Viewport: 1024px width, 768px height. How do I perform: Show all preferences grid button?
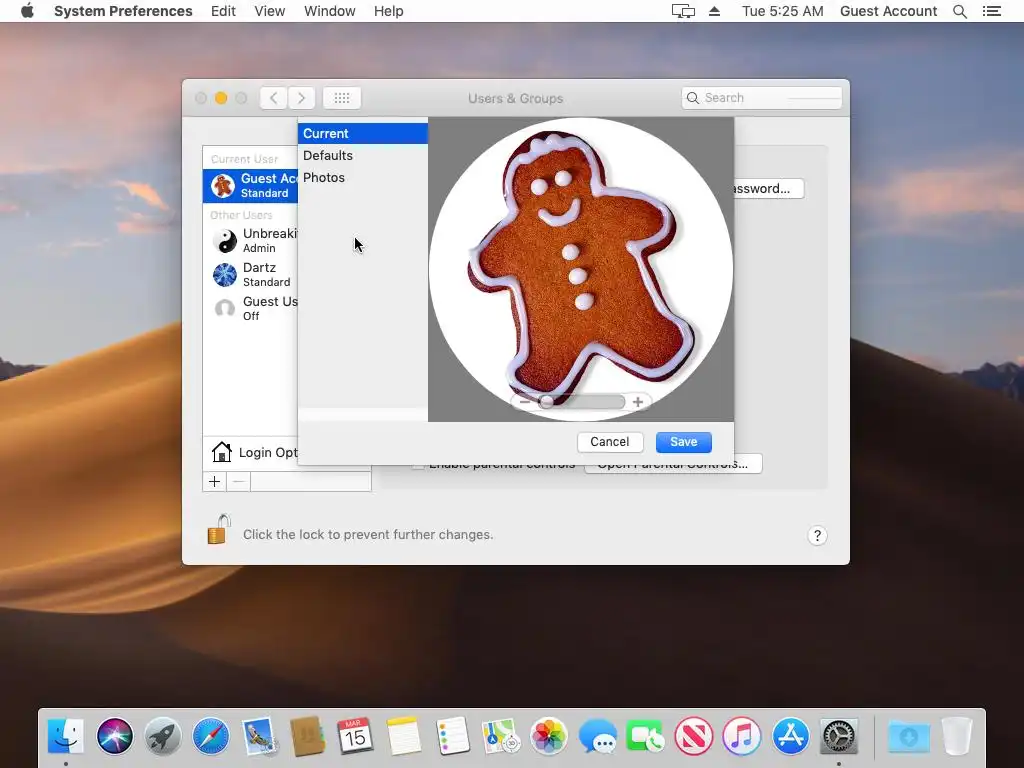pos(342,98)
